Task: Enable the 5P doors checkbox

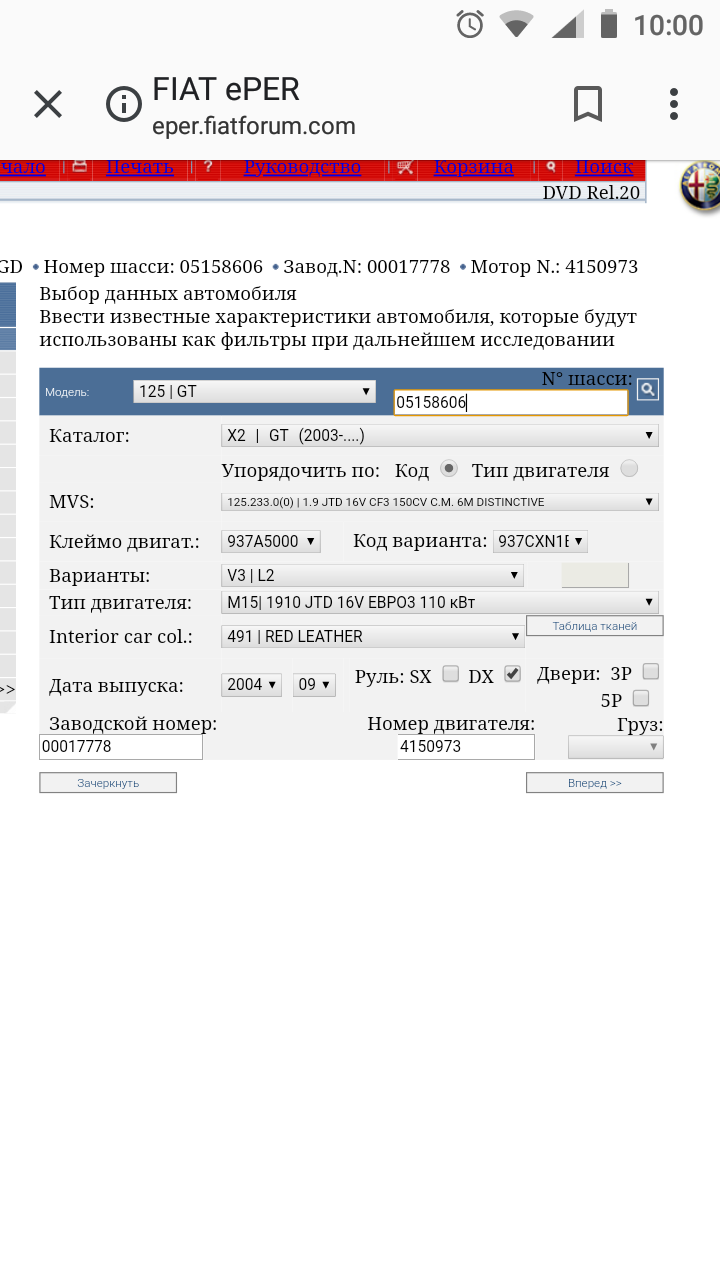Action: (x=641, y=698)
